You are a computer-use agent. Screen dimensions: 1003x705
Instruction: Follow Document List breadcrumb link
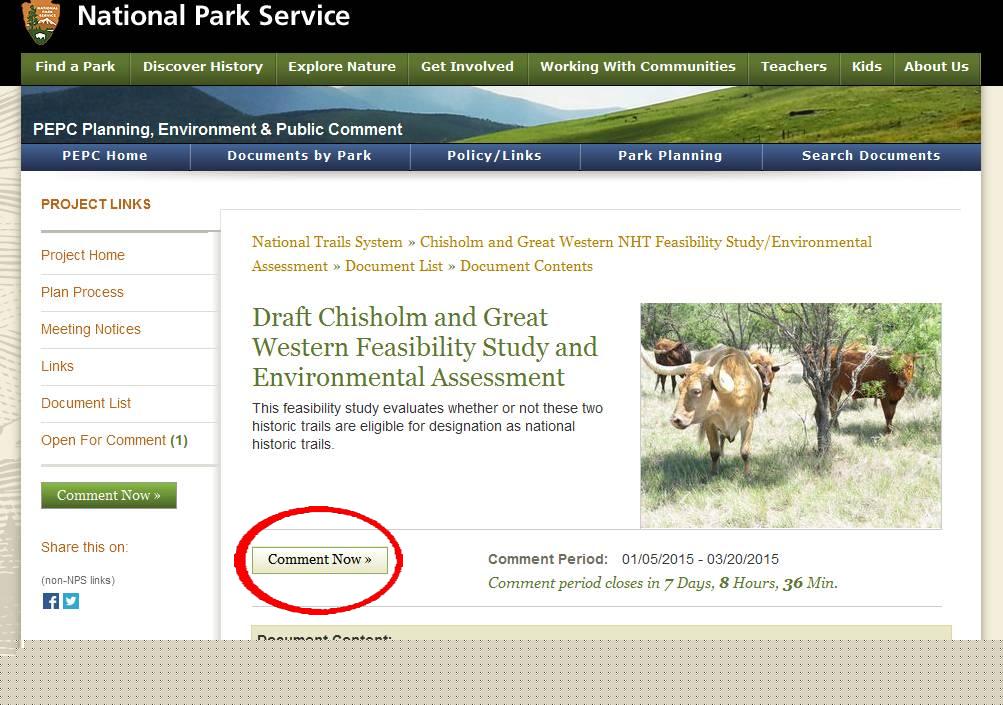click(x=393, y=266)
